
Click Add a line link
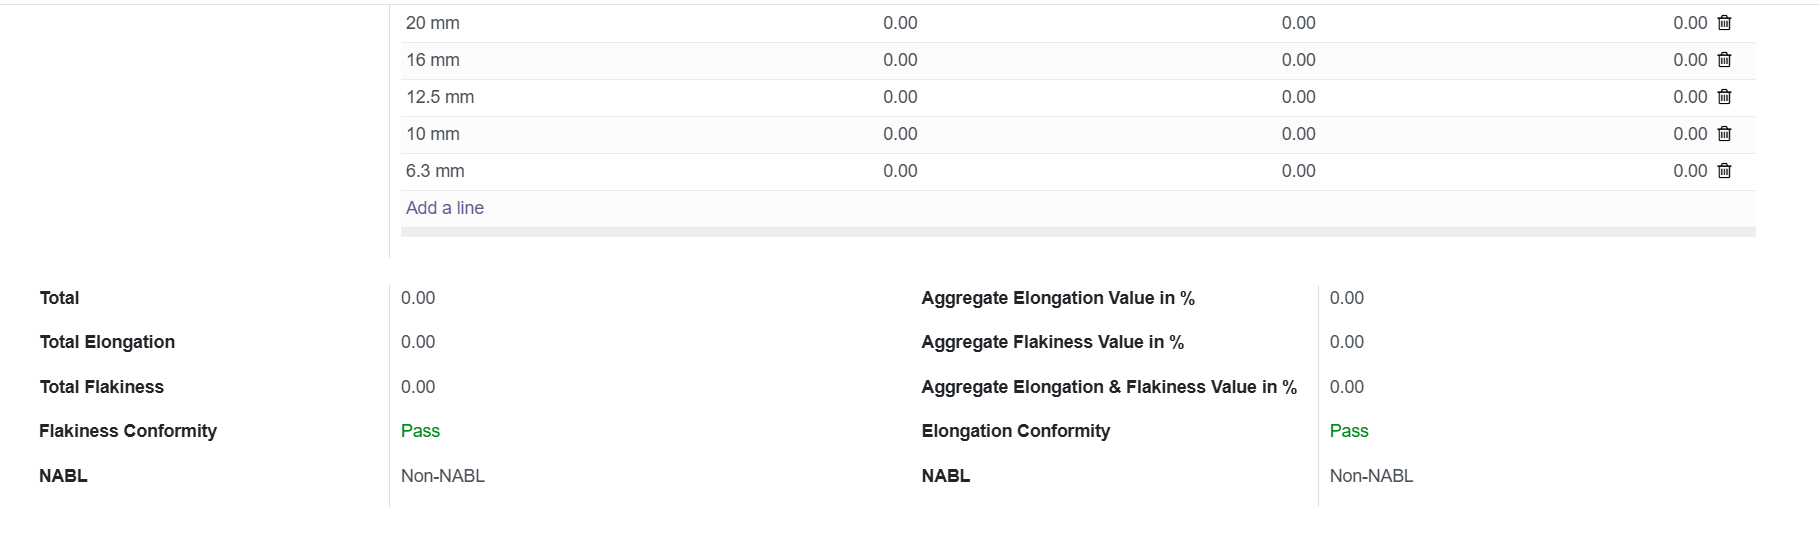[x=445, y=208]
